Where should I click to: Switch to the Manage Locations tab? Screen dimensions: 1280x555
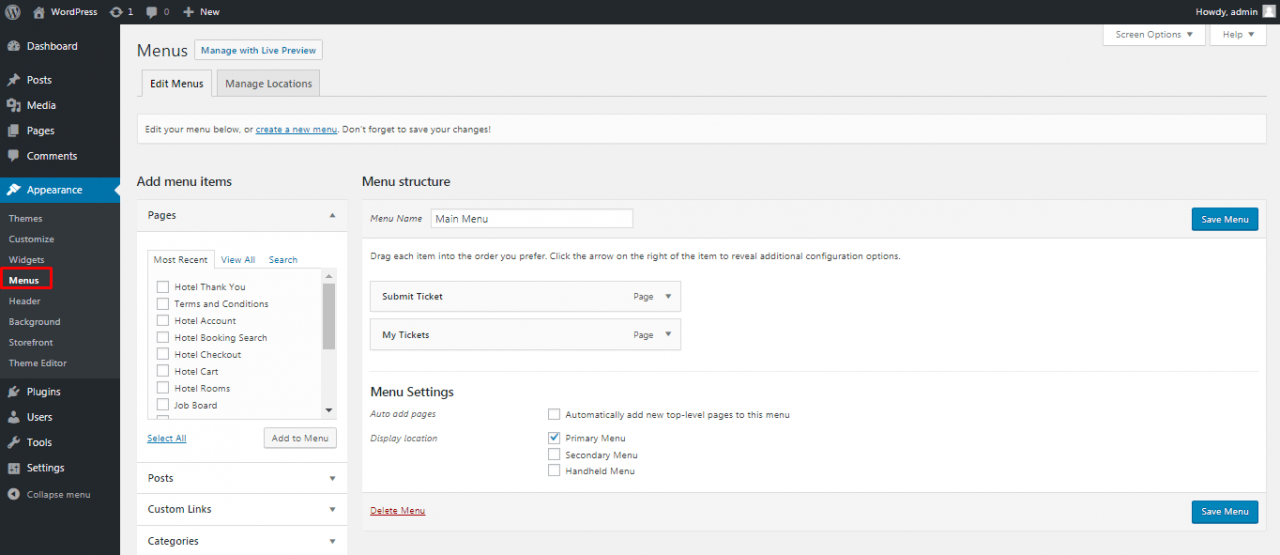[268, 84]
